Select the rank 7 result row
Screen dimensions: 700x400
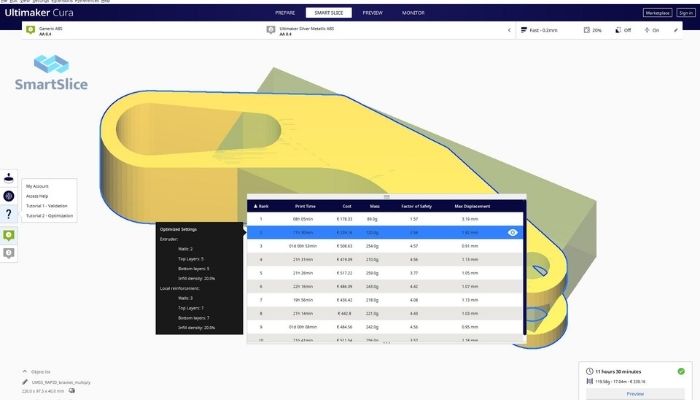[x=385, y=300]
